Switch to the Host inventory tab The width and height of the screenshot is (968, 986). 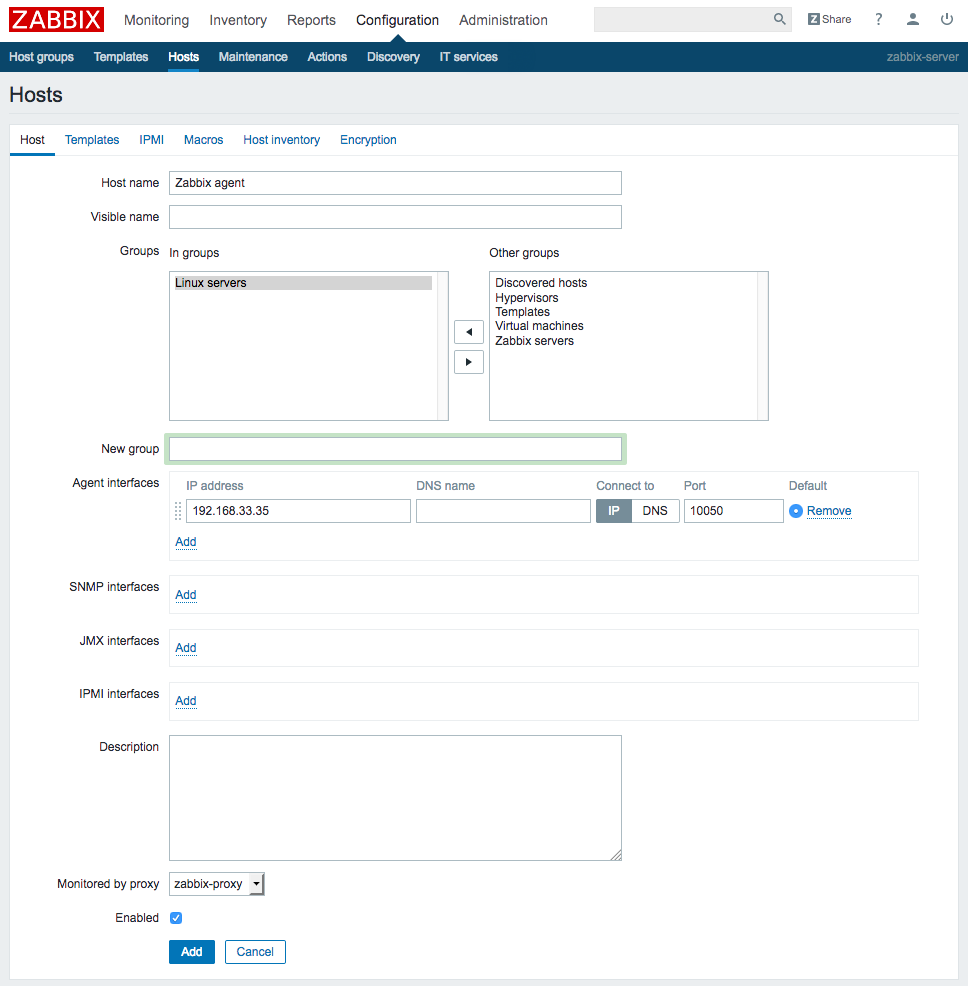click(282, 140)
